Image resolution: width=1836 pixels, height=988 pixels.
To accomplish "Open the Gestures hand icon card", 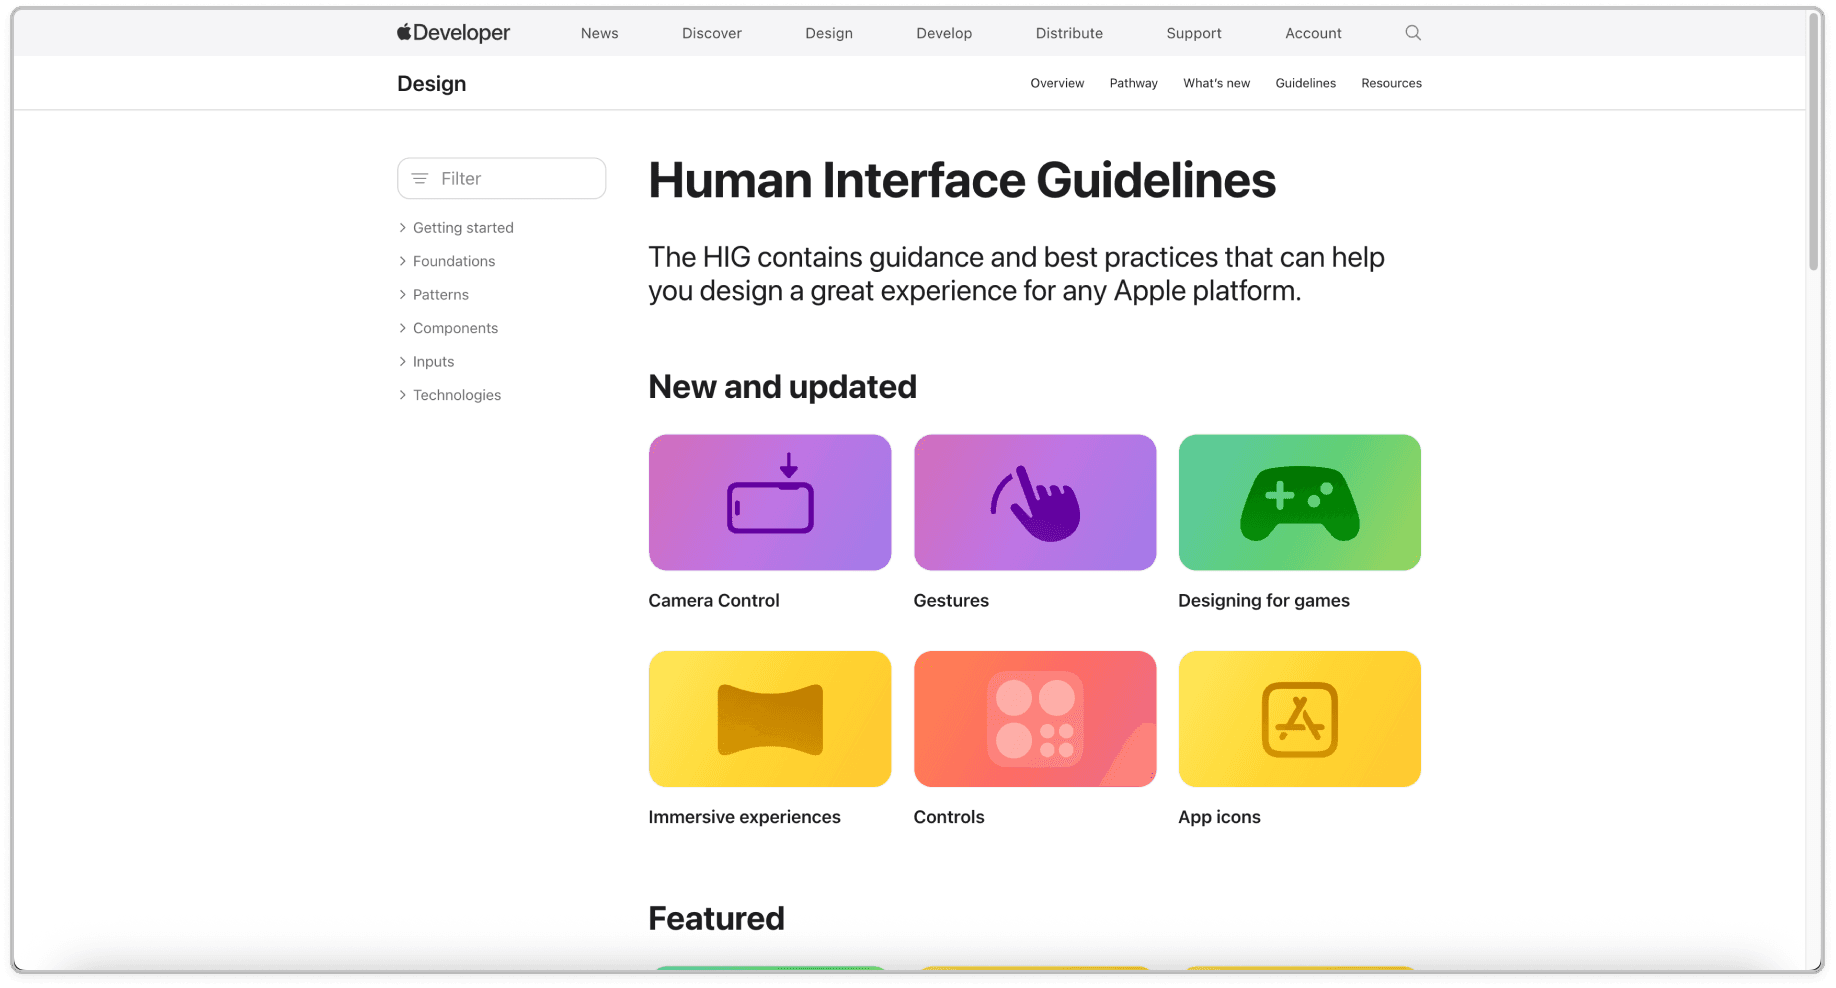I will pos(1035,502).
